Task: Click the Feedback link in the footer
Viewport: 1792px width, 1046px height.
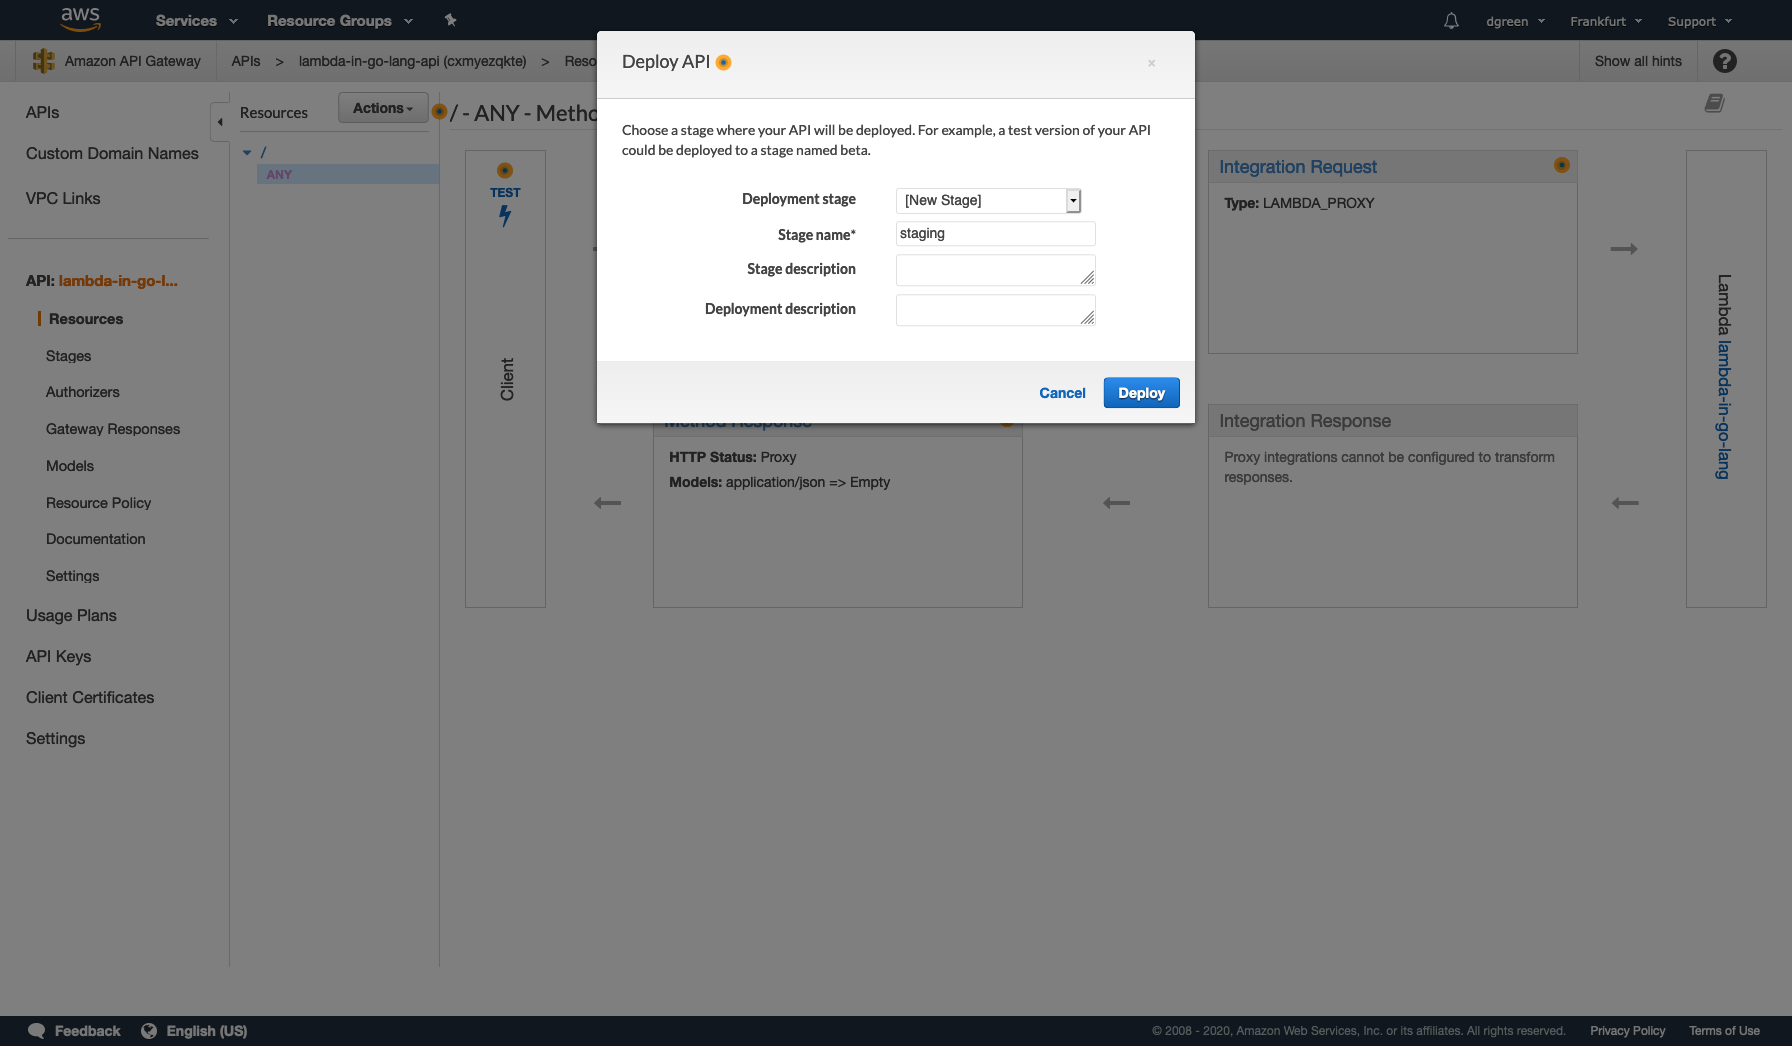Action: click(87, 1031)
